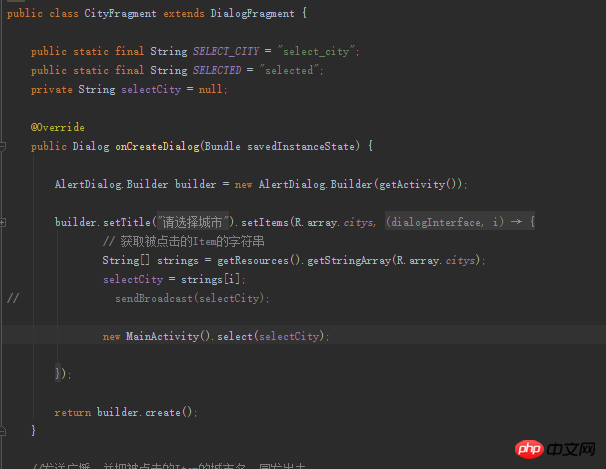Click the select method call on MainActivity
This screenshot has height=469, width=606.
[235, 336]
